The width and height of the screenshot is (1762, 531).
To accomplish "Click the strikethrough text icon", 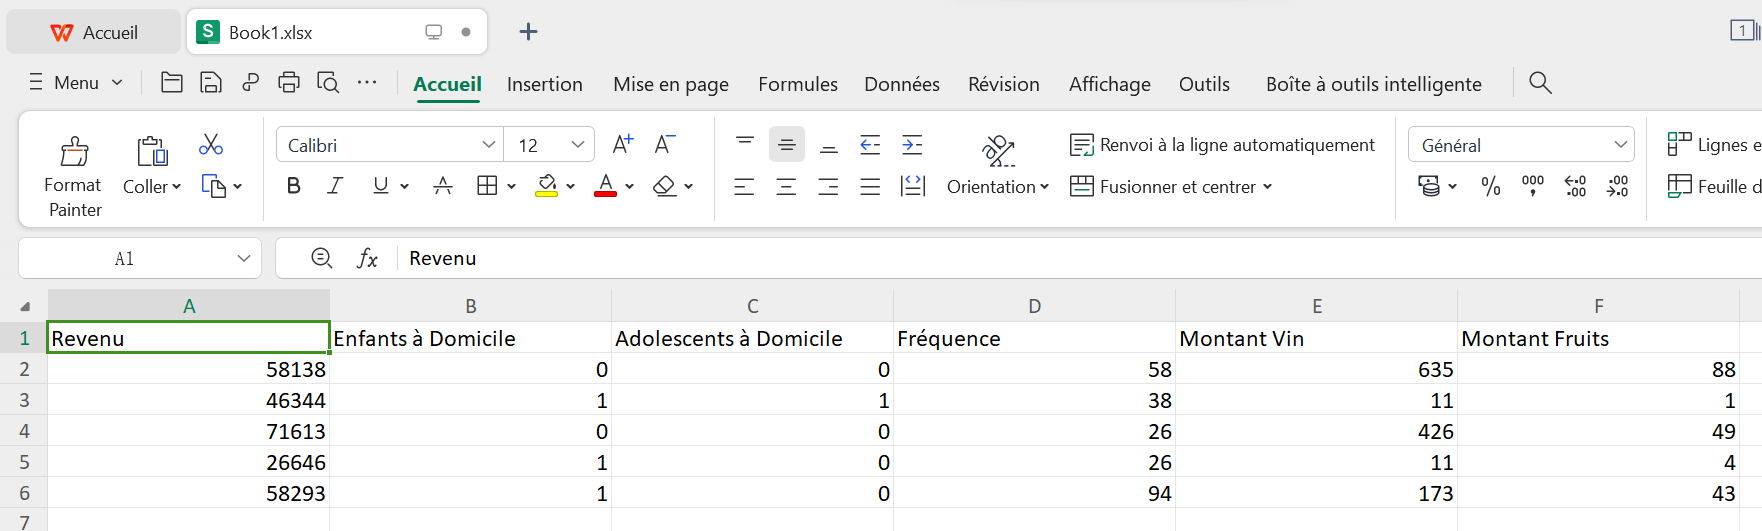I will [443, 186].
